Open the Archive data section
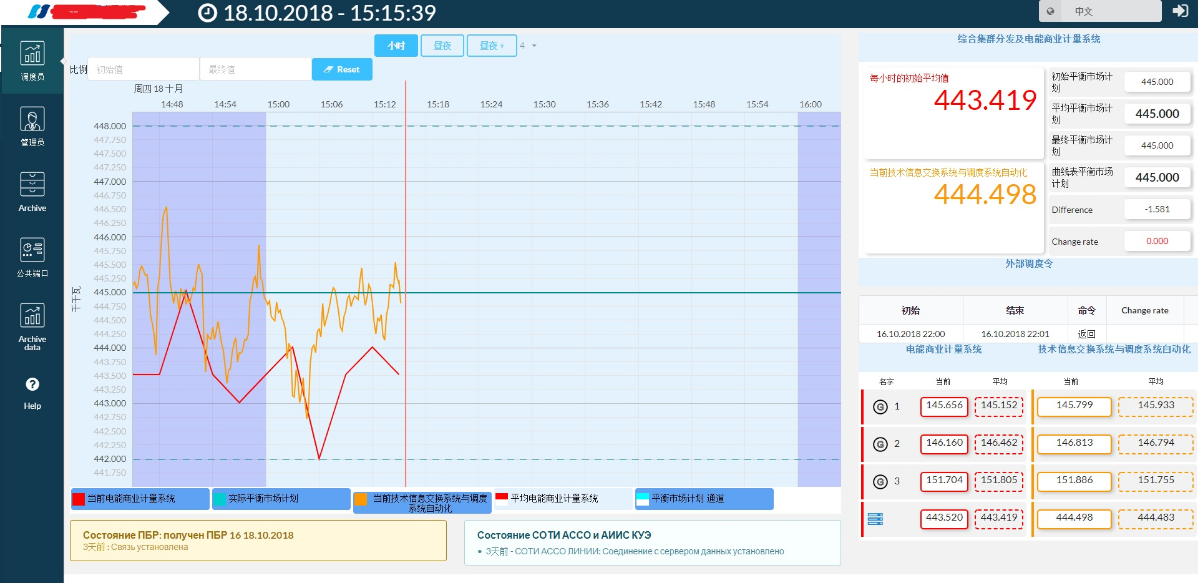Screen dimensions: 1198x583 tap(32, 324)
